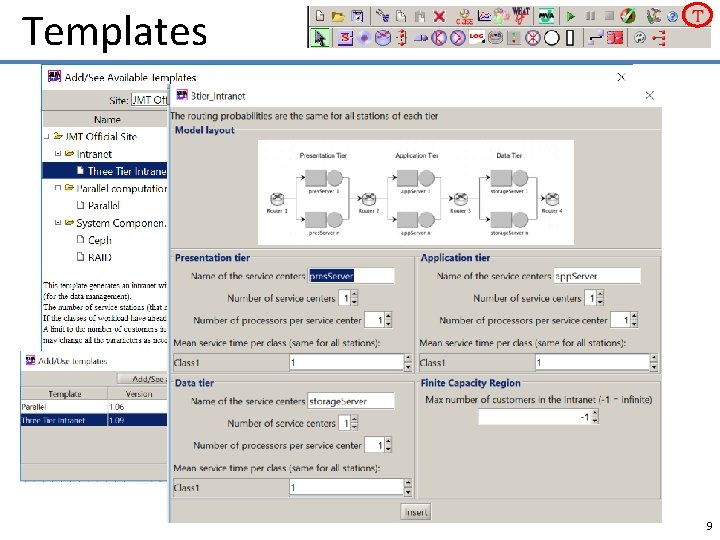
Task: Select the connection link tool
Action: tap(596, 38)
